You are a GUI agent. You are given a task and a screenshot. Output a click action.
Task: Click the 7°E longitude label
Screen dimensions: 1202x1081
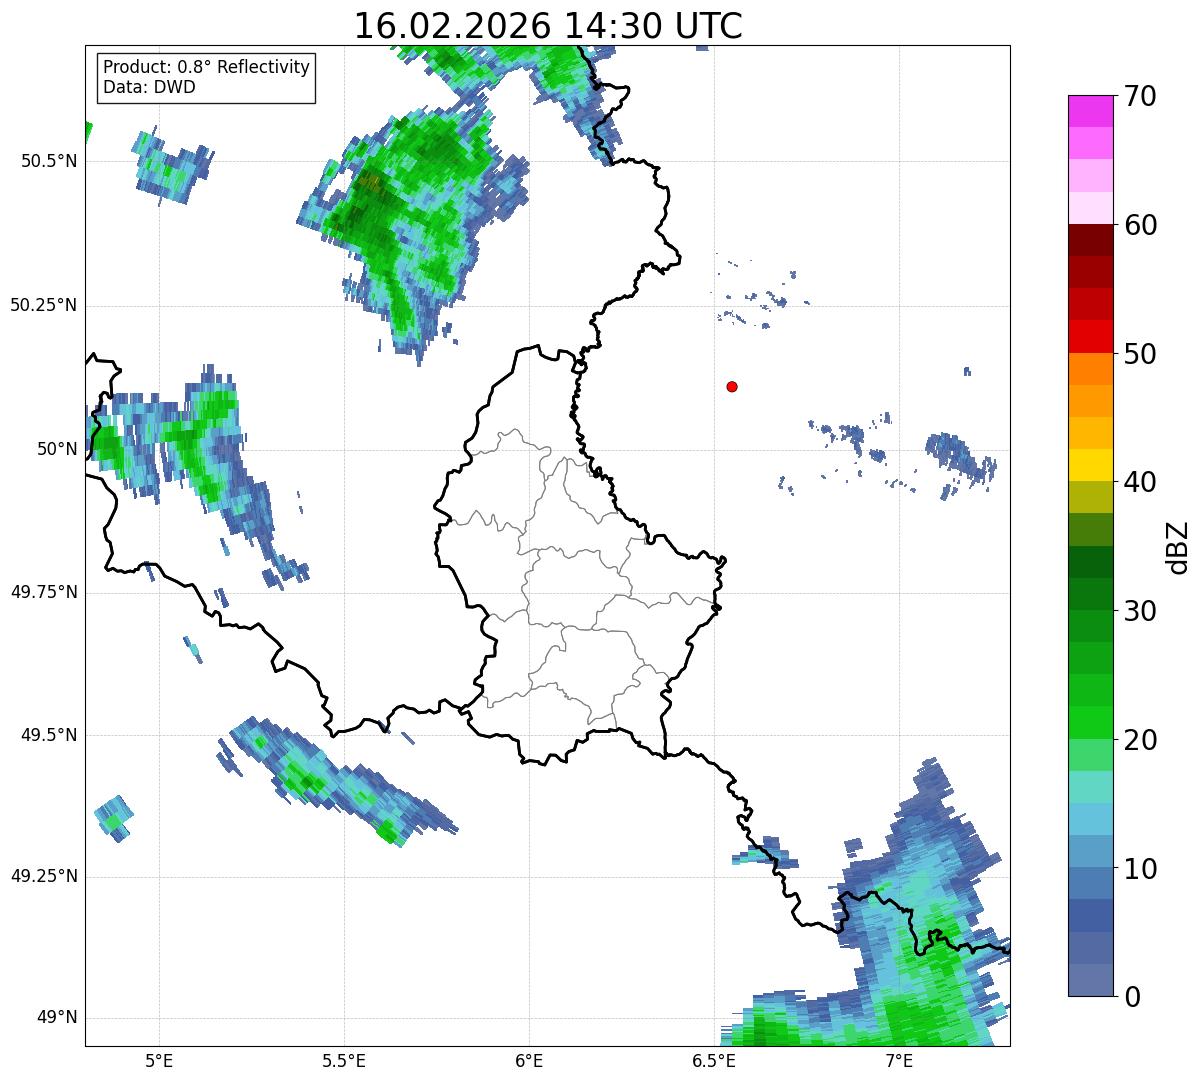(x=899, y=1060)
